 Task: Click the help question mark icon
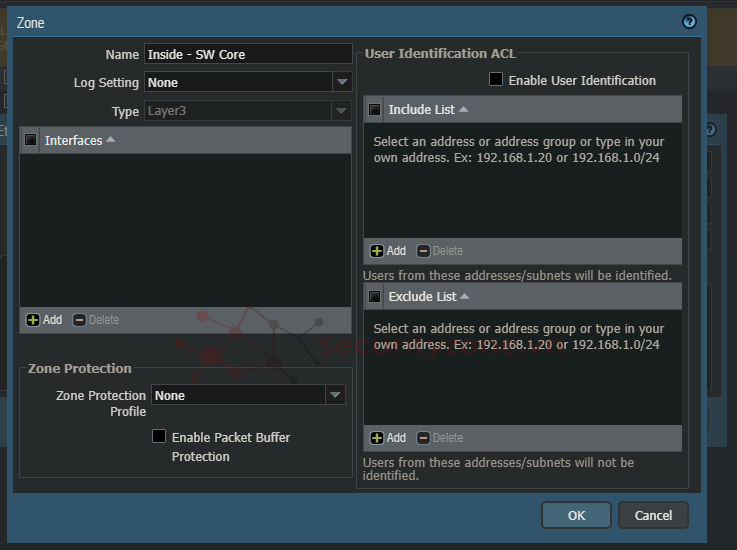coord(689,22)
